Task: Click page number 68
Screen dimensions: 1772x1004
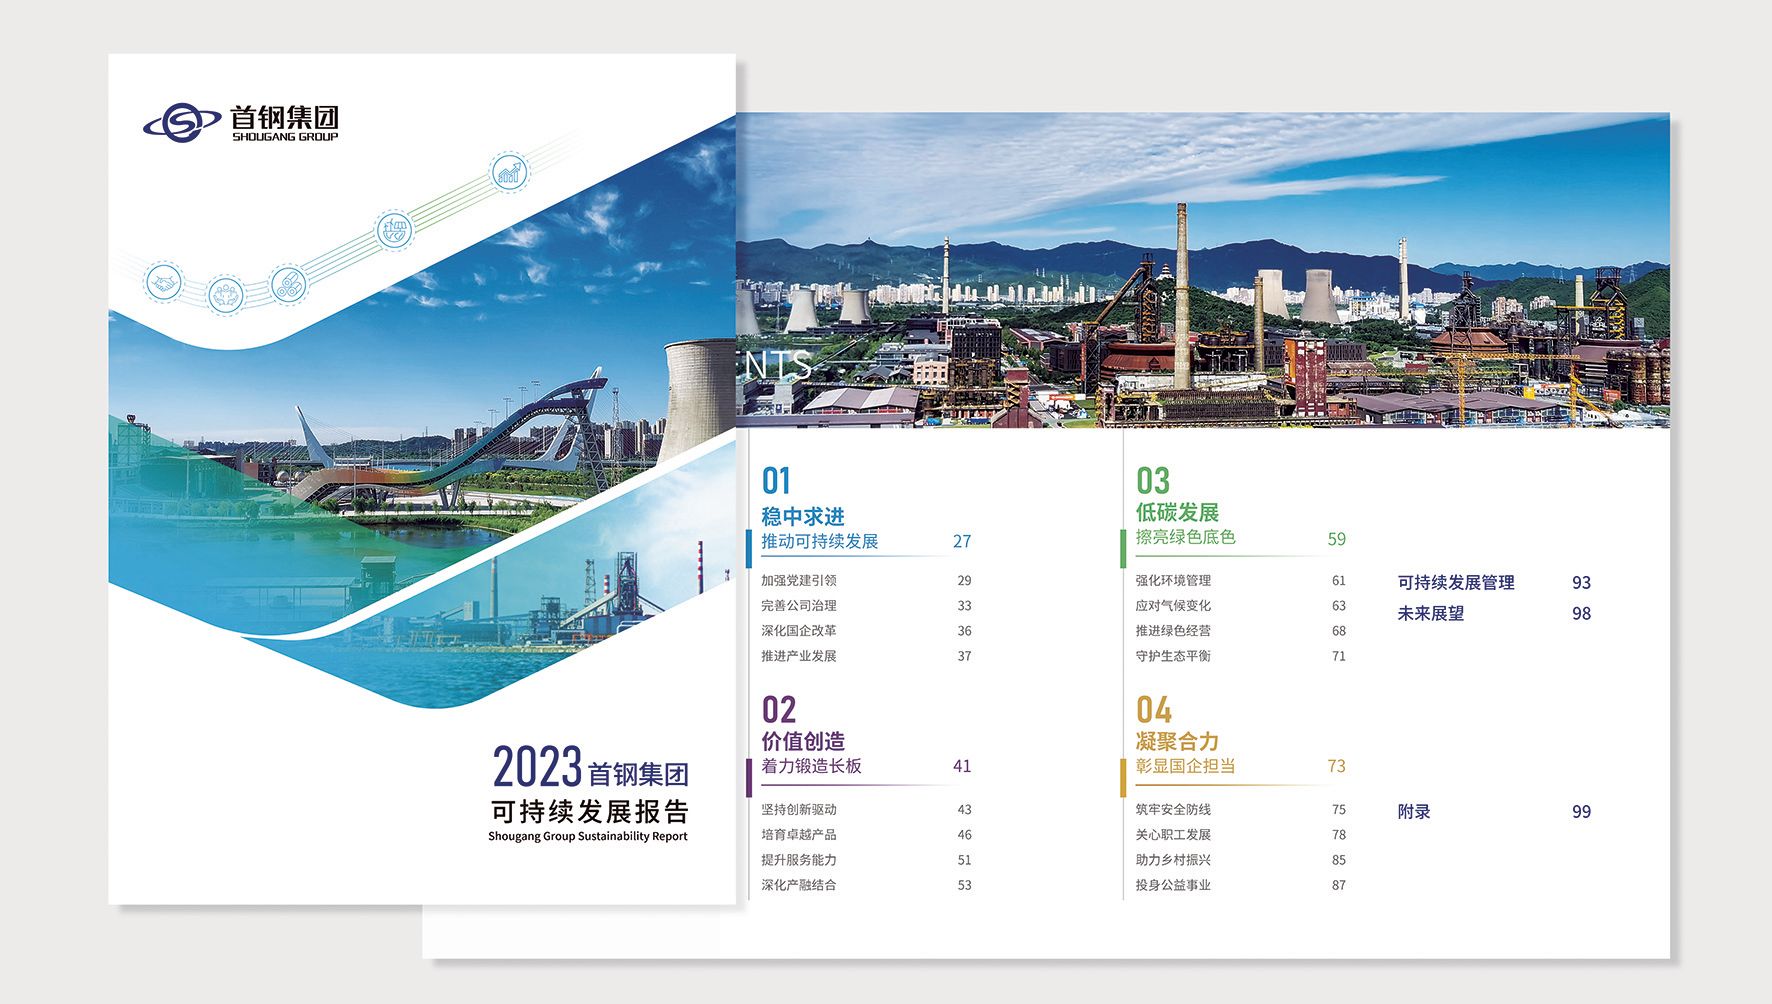Action: (1339, 631)
